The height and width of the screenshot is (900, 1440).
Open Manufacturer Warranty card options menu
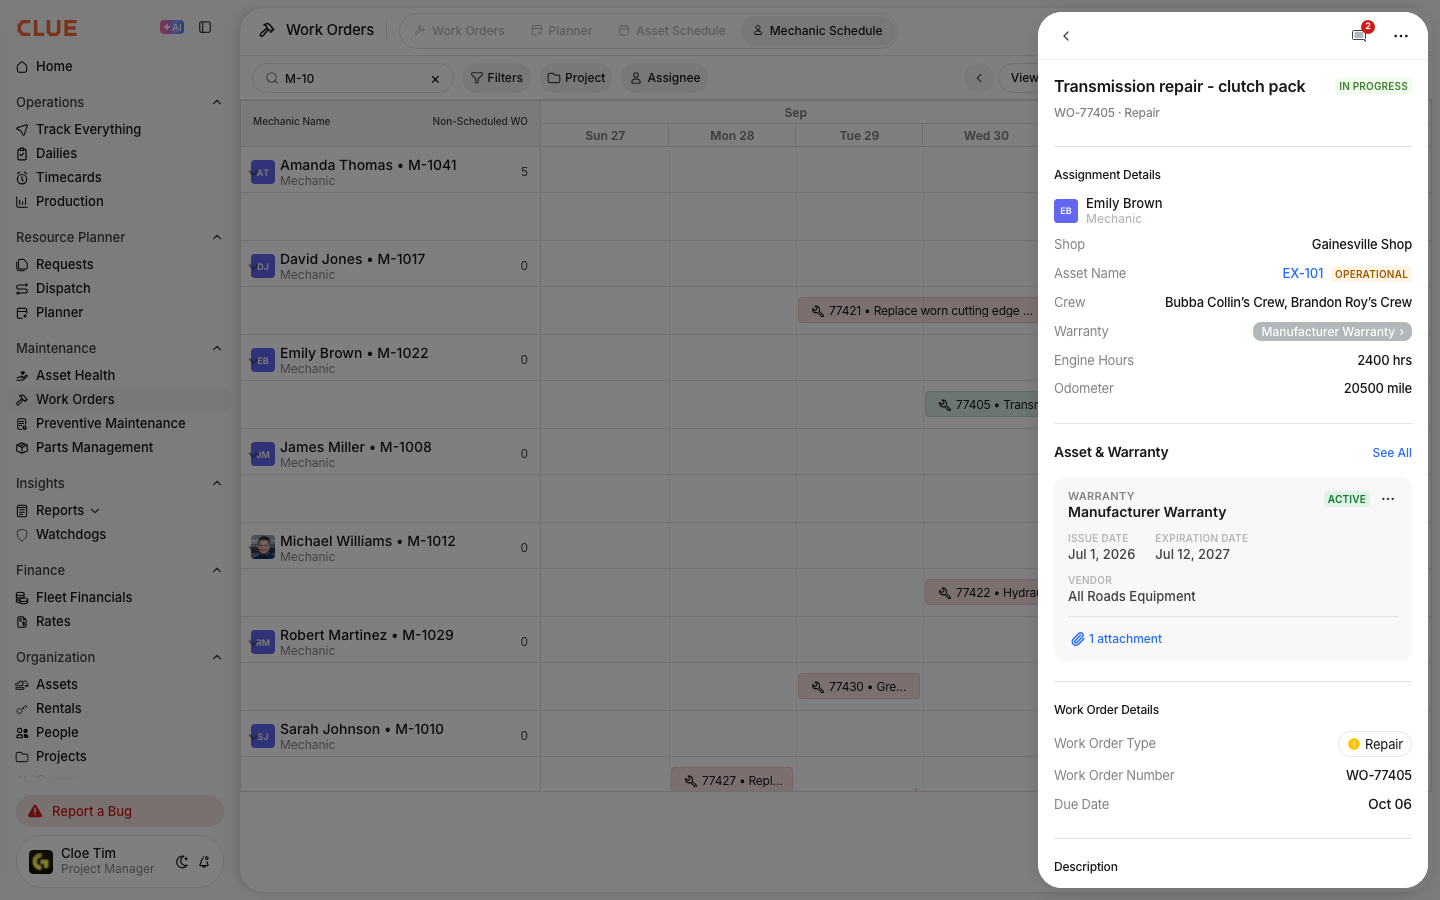click(x=1388, y=499)
